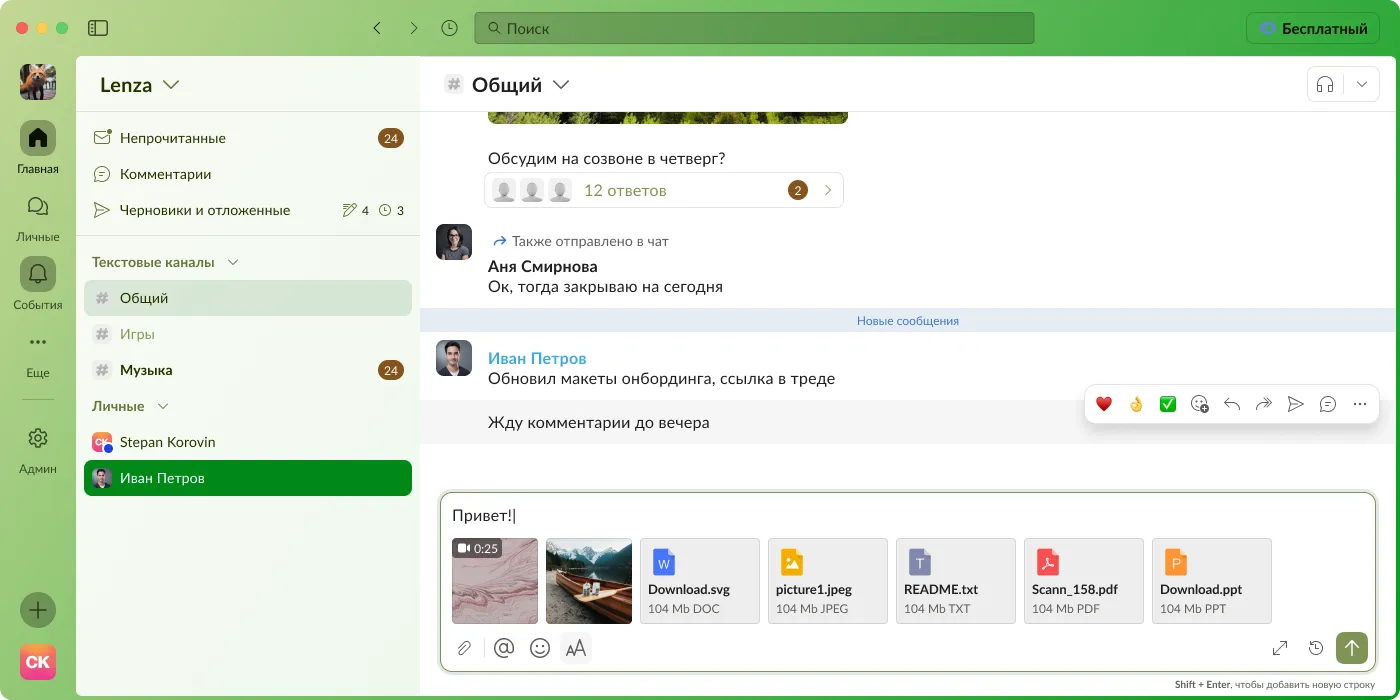
Task: Schedule message with clock icon in editor
Action: (1316, 648)
